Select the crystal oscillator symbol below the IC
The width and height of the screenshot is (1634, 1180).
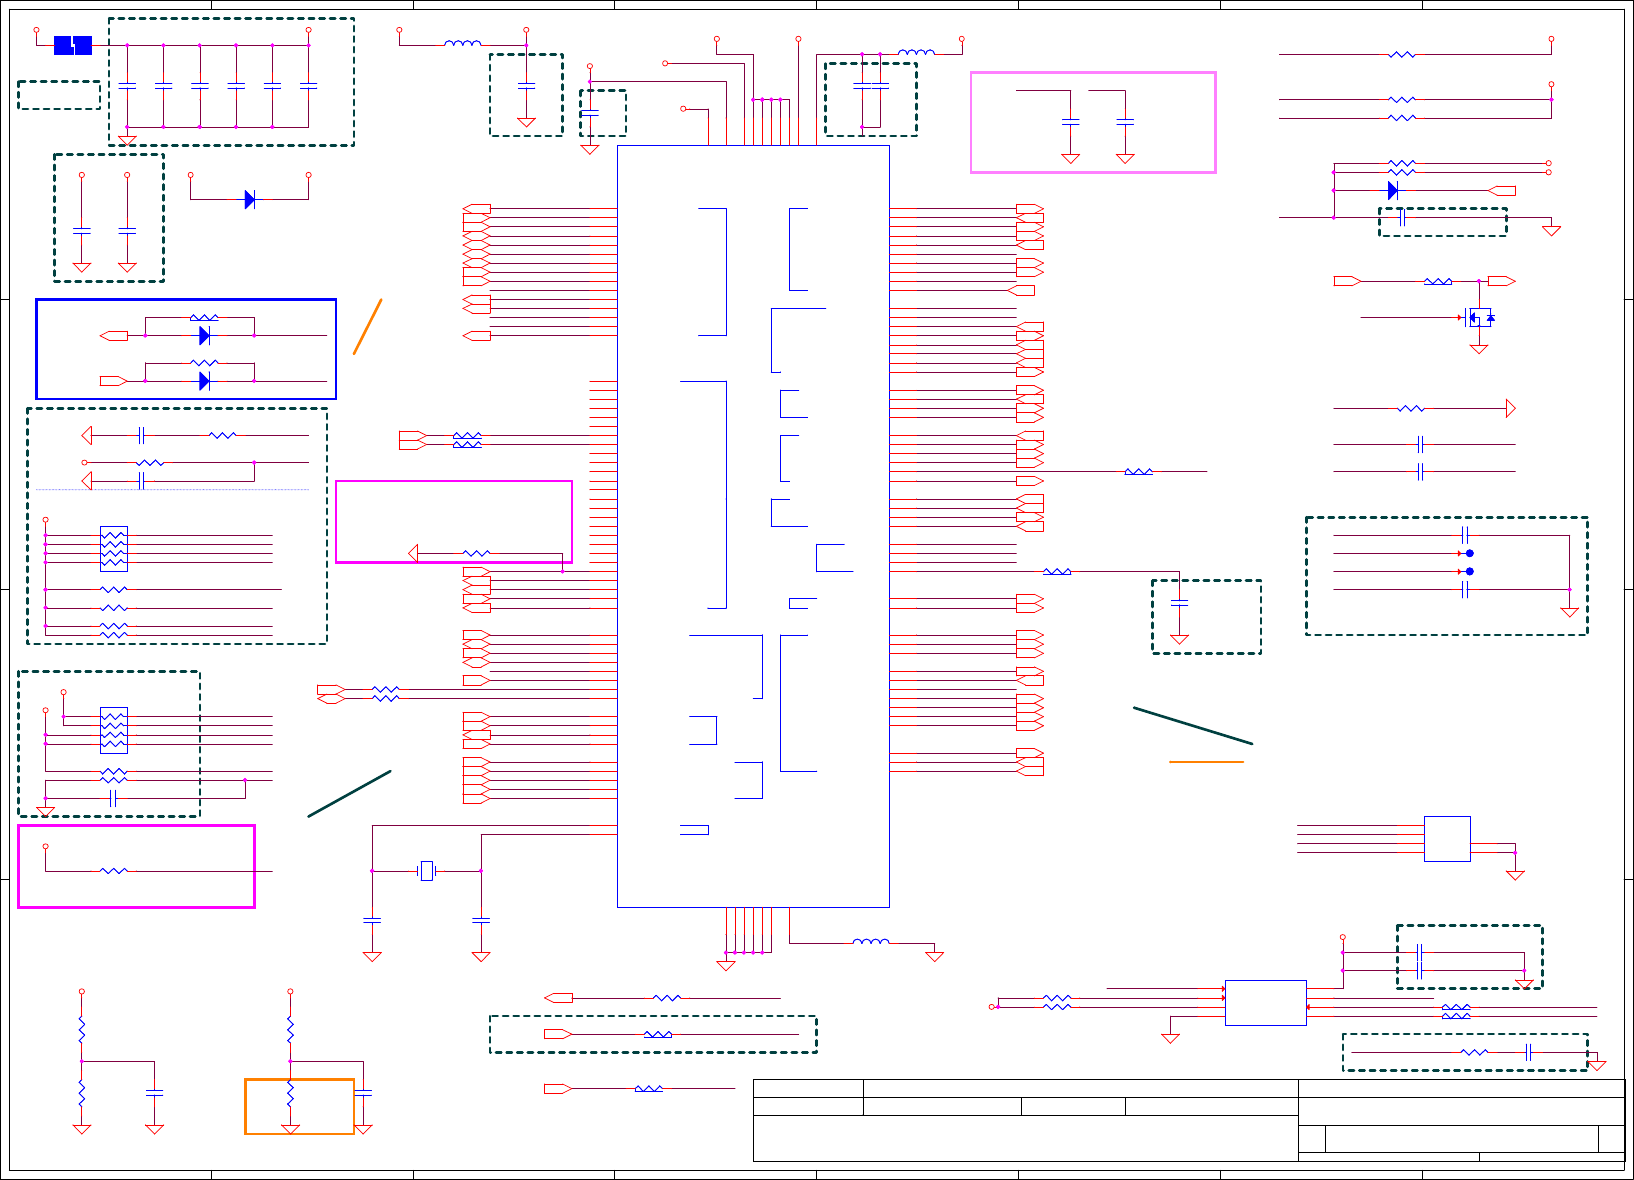point(427,871)
